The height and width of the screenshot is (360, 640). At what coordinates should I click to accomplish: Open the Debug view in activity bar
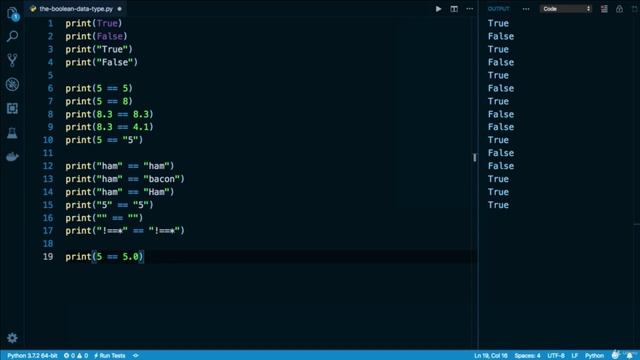(12, 84)
